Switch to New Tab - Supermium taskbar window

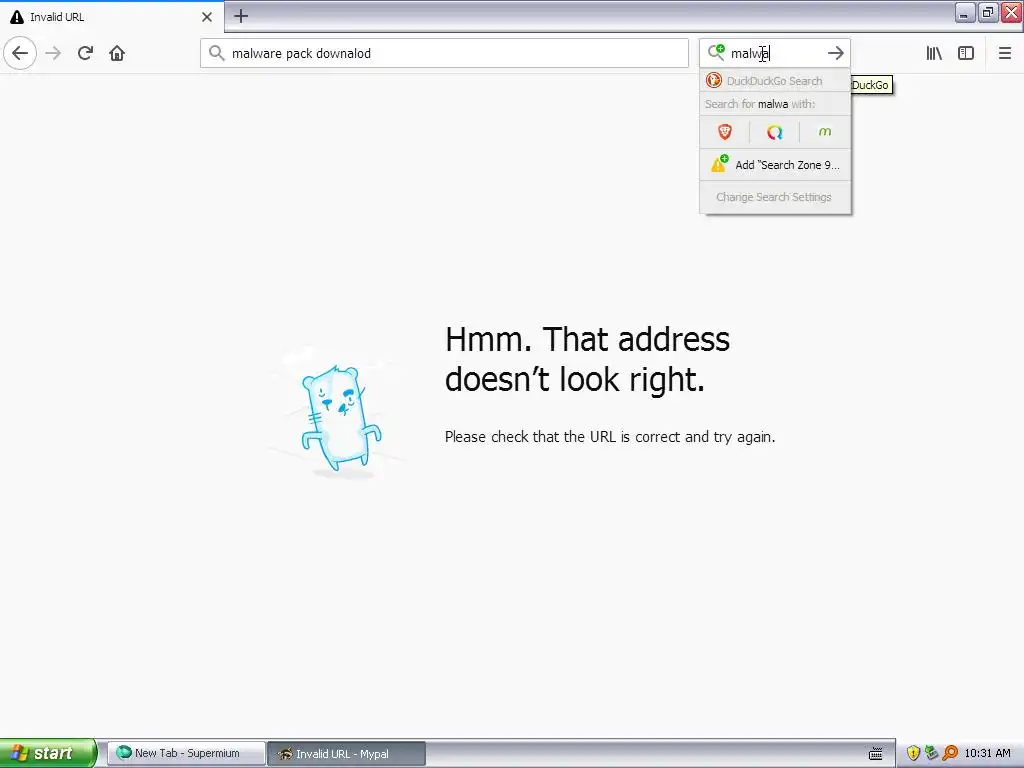pos(186,753)
